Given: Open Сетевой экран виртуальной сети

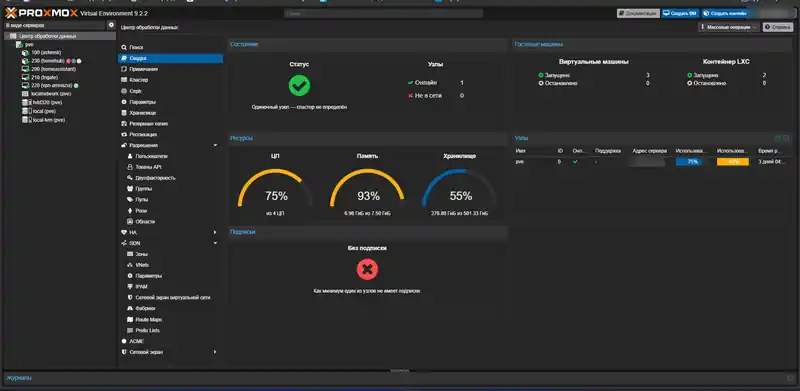Looking at the screenshot, I should coord(170,297).
